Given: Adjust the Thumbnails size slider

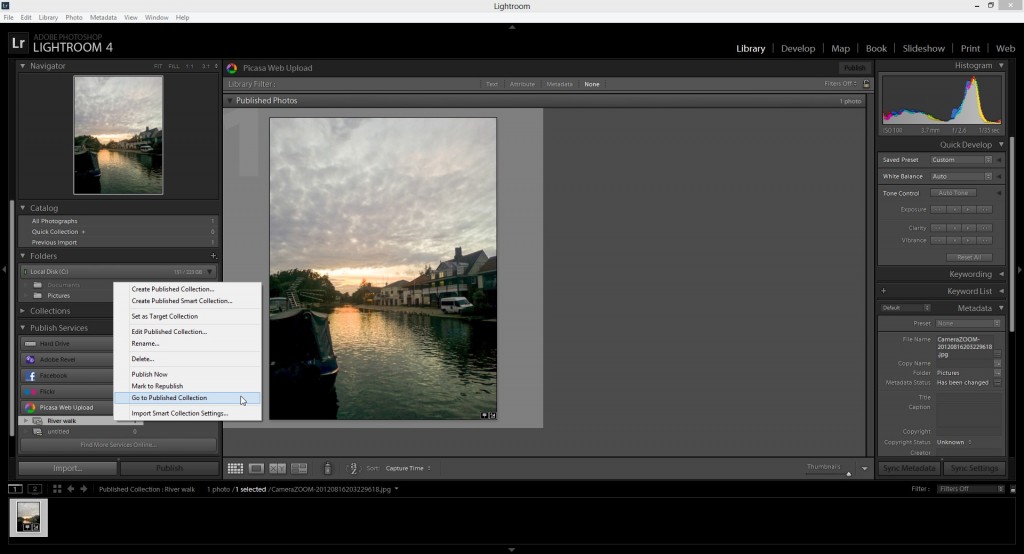Looking at the screenshot, I should click(849, 472).
